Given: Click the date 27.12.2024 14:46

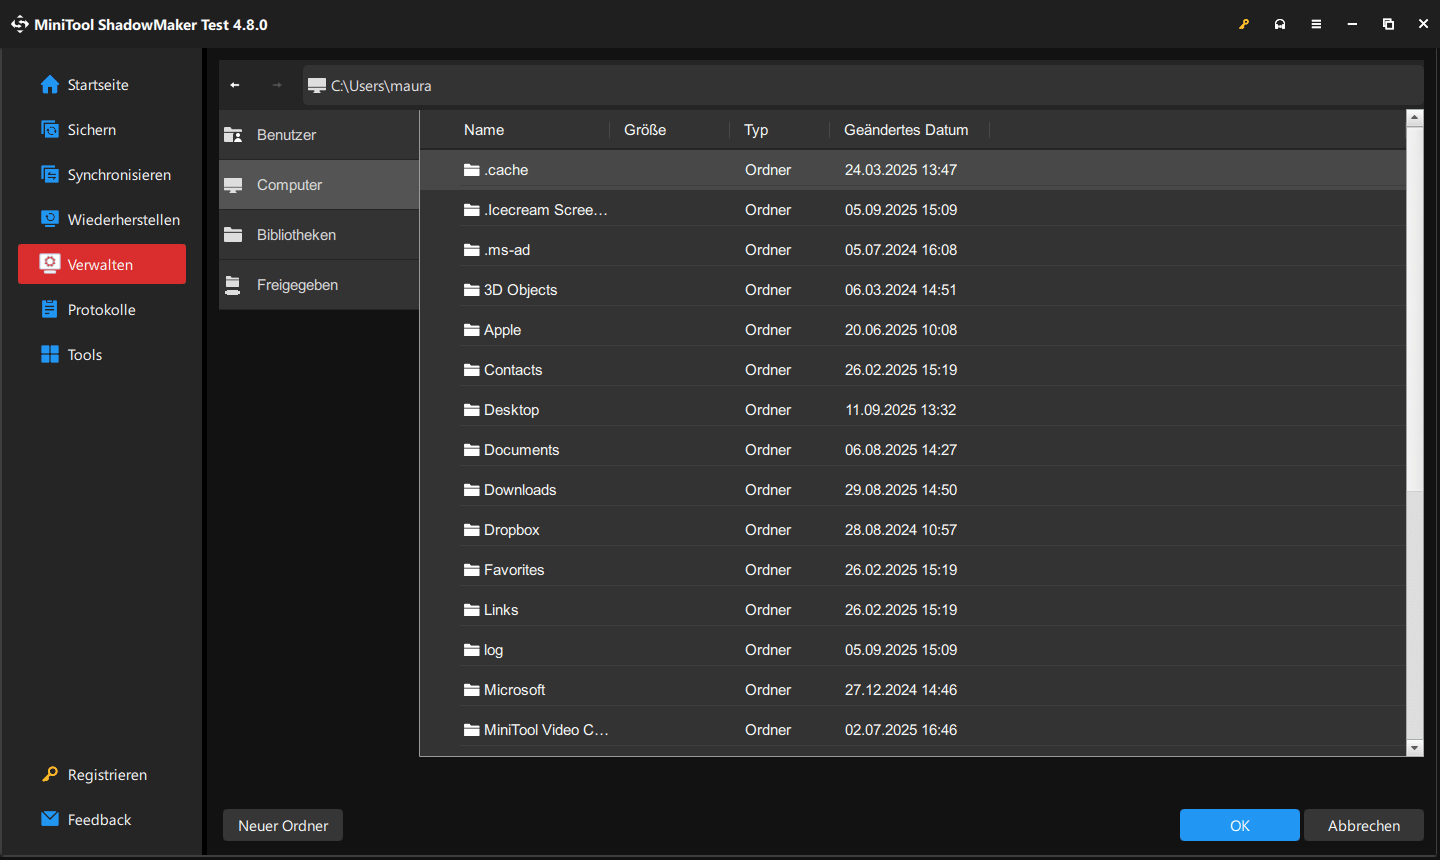Looking at the screenshot, I should pyautogui.click(x=901, y=690).
